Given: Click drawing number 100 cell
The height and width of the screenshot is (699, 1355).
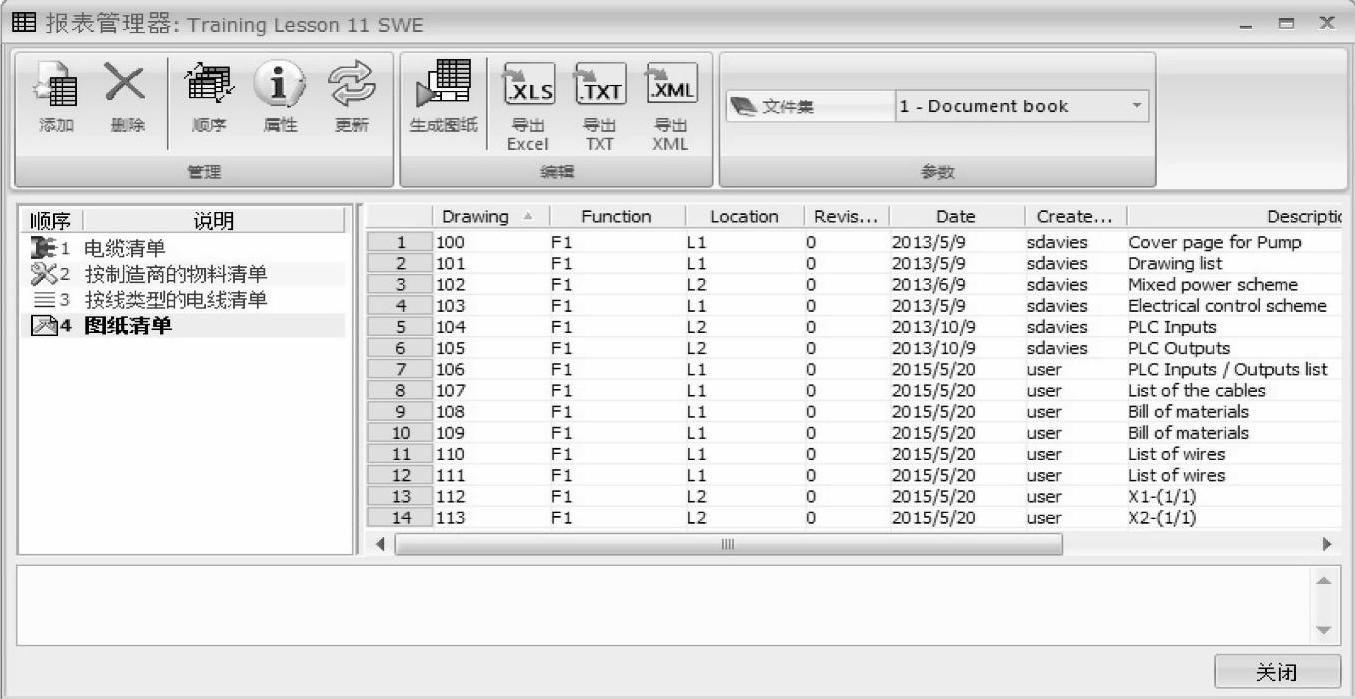Looking at the screenshot, I should (450, 242).
